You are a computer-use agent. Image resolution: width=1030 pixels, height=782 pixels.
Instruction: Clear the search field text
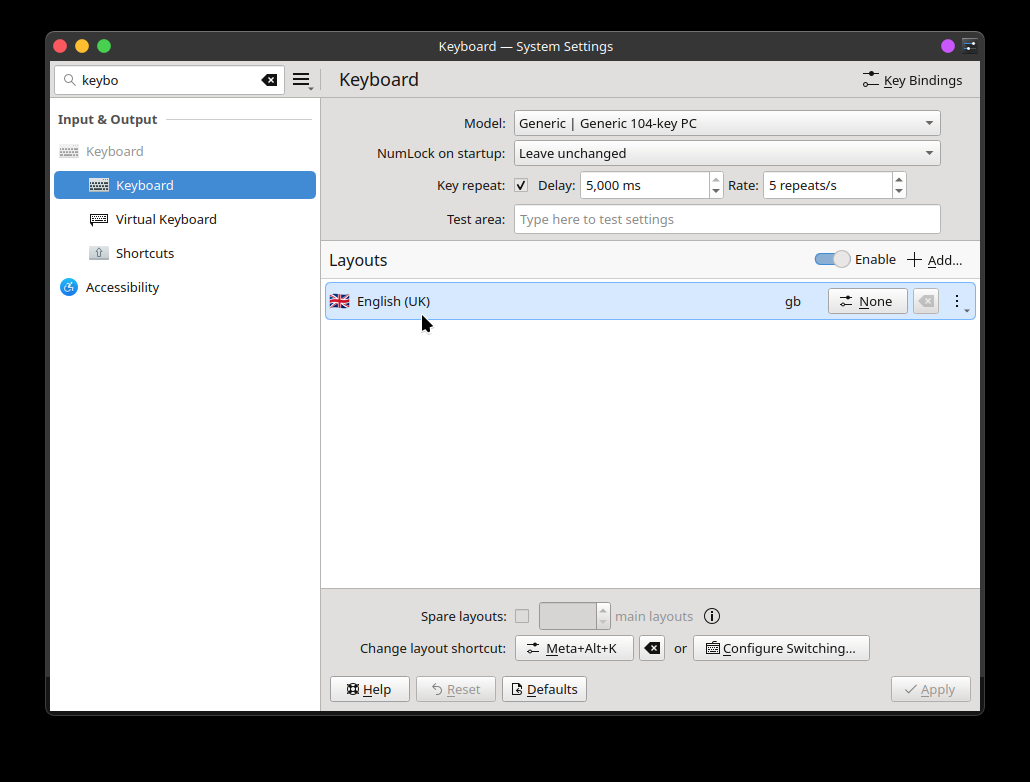tap(269, 80)
